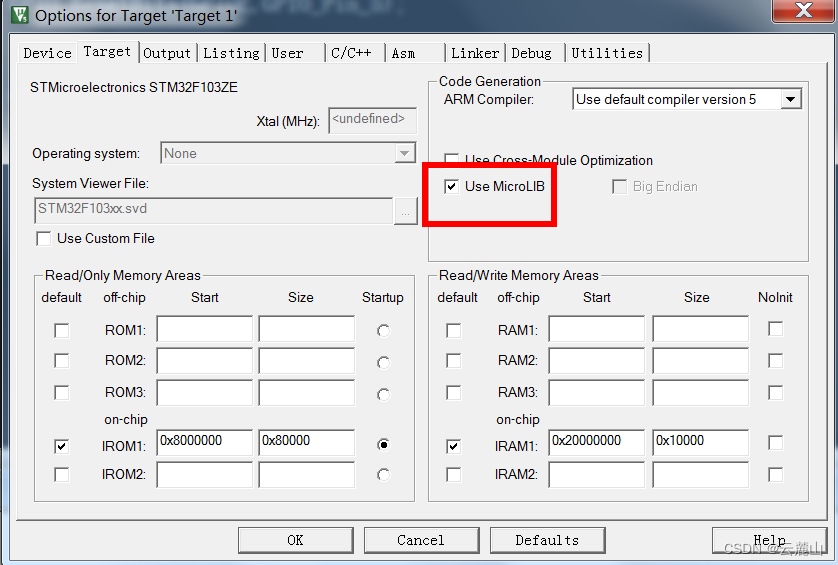Viewport: 838px width, 565px height.
Task: Expand the Operating system dropdown
Action: click(405, 153)
